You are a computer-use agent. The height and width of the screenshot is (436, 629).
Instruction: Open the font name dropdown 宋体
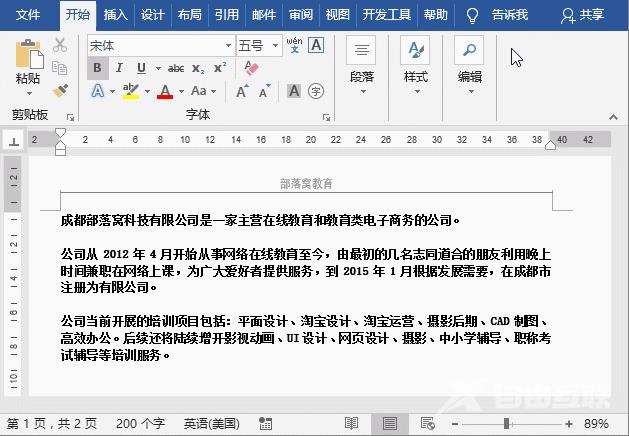tap(228, 45)
